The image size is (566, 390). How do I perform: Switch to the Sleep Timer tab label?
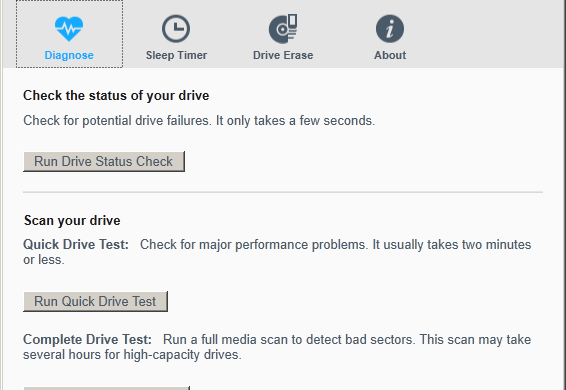(x=176, y=55)
